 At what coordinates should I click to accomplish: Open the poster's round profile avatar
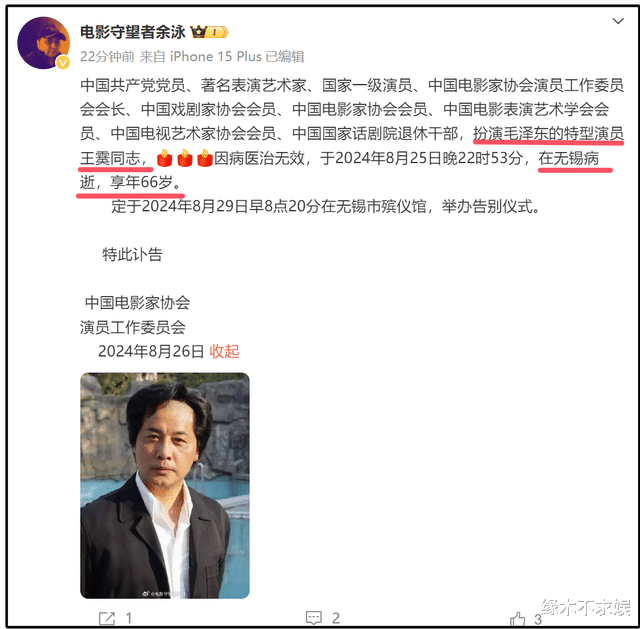43,43
